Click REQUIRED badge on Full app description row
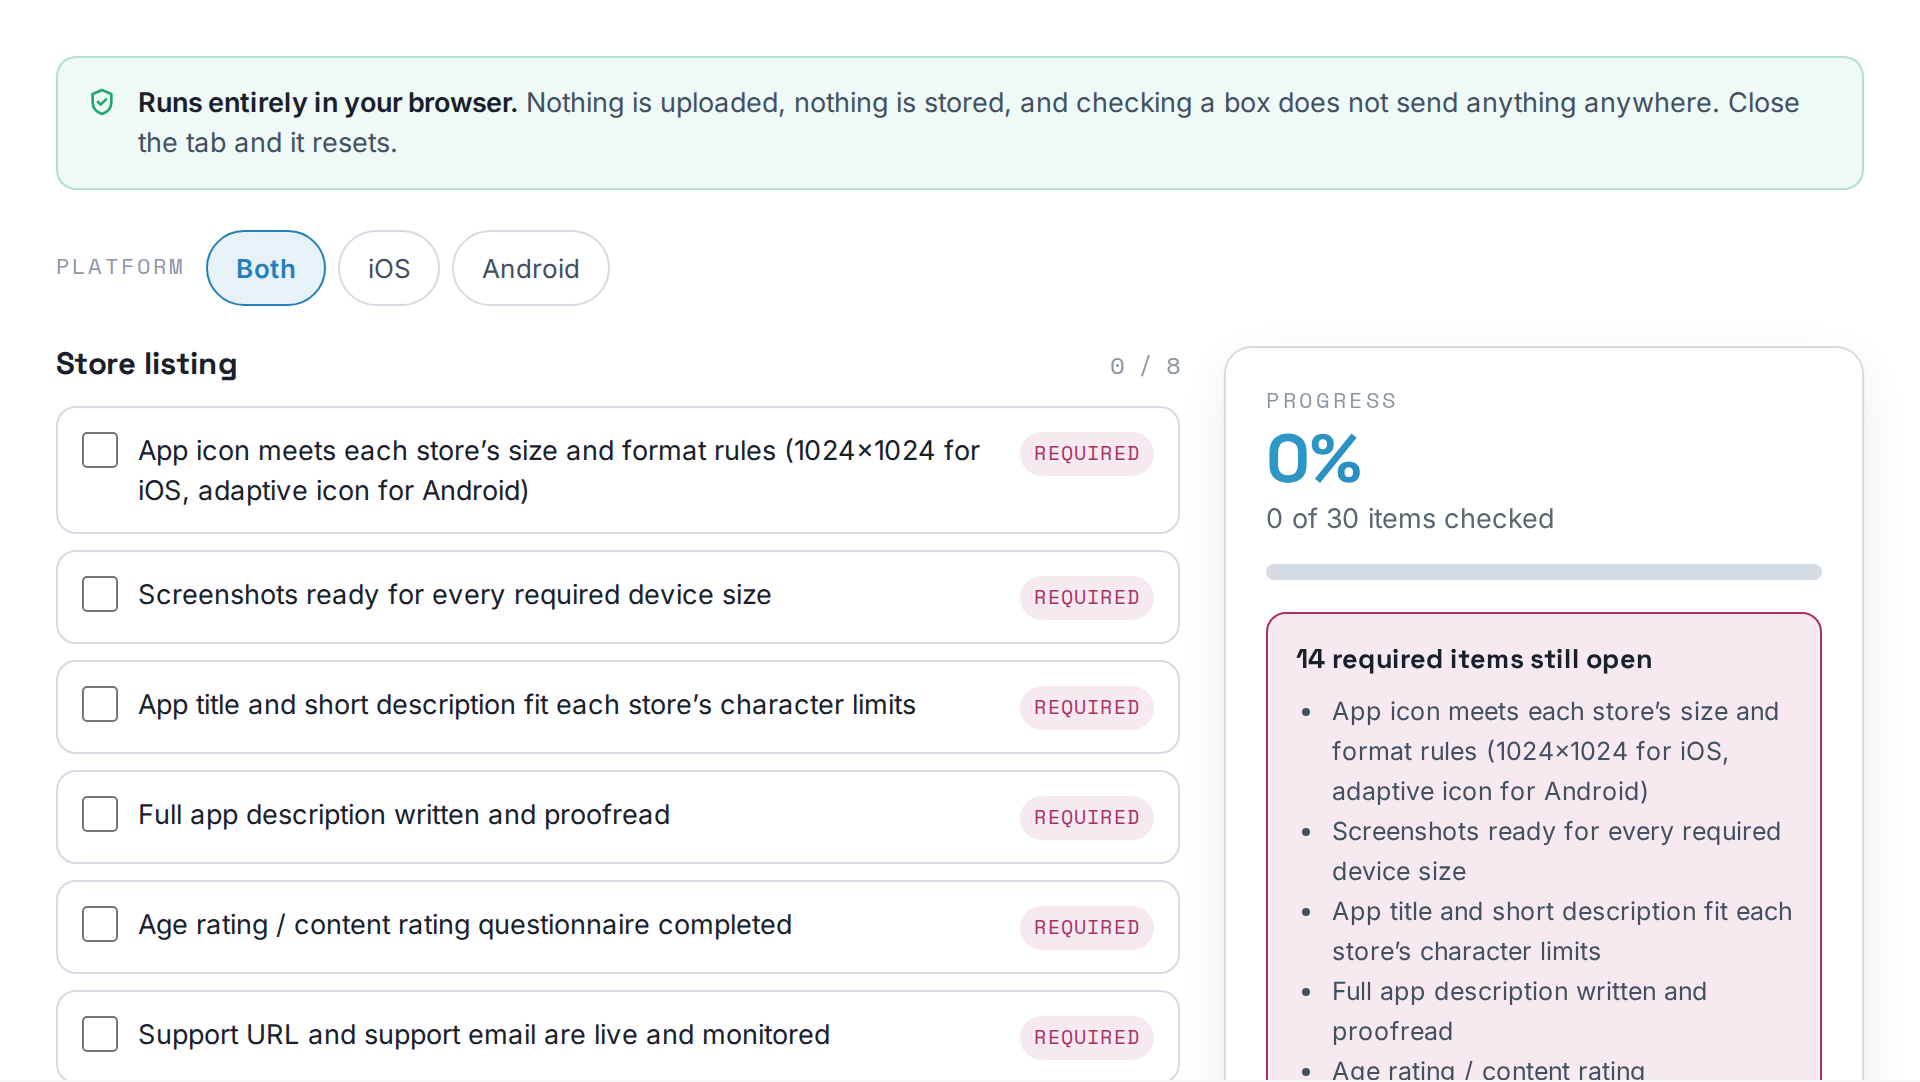Viewport: 1920px width, 1082px height. coord(1087,817)
